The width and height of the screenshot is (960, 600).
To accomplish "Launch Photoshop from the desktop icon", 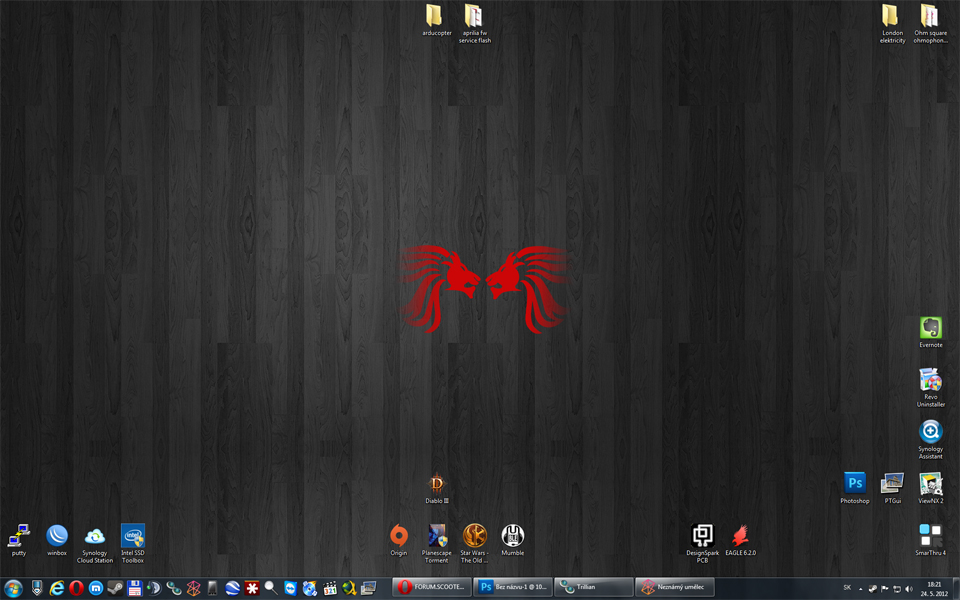I will [854, 485].
